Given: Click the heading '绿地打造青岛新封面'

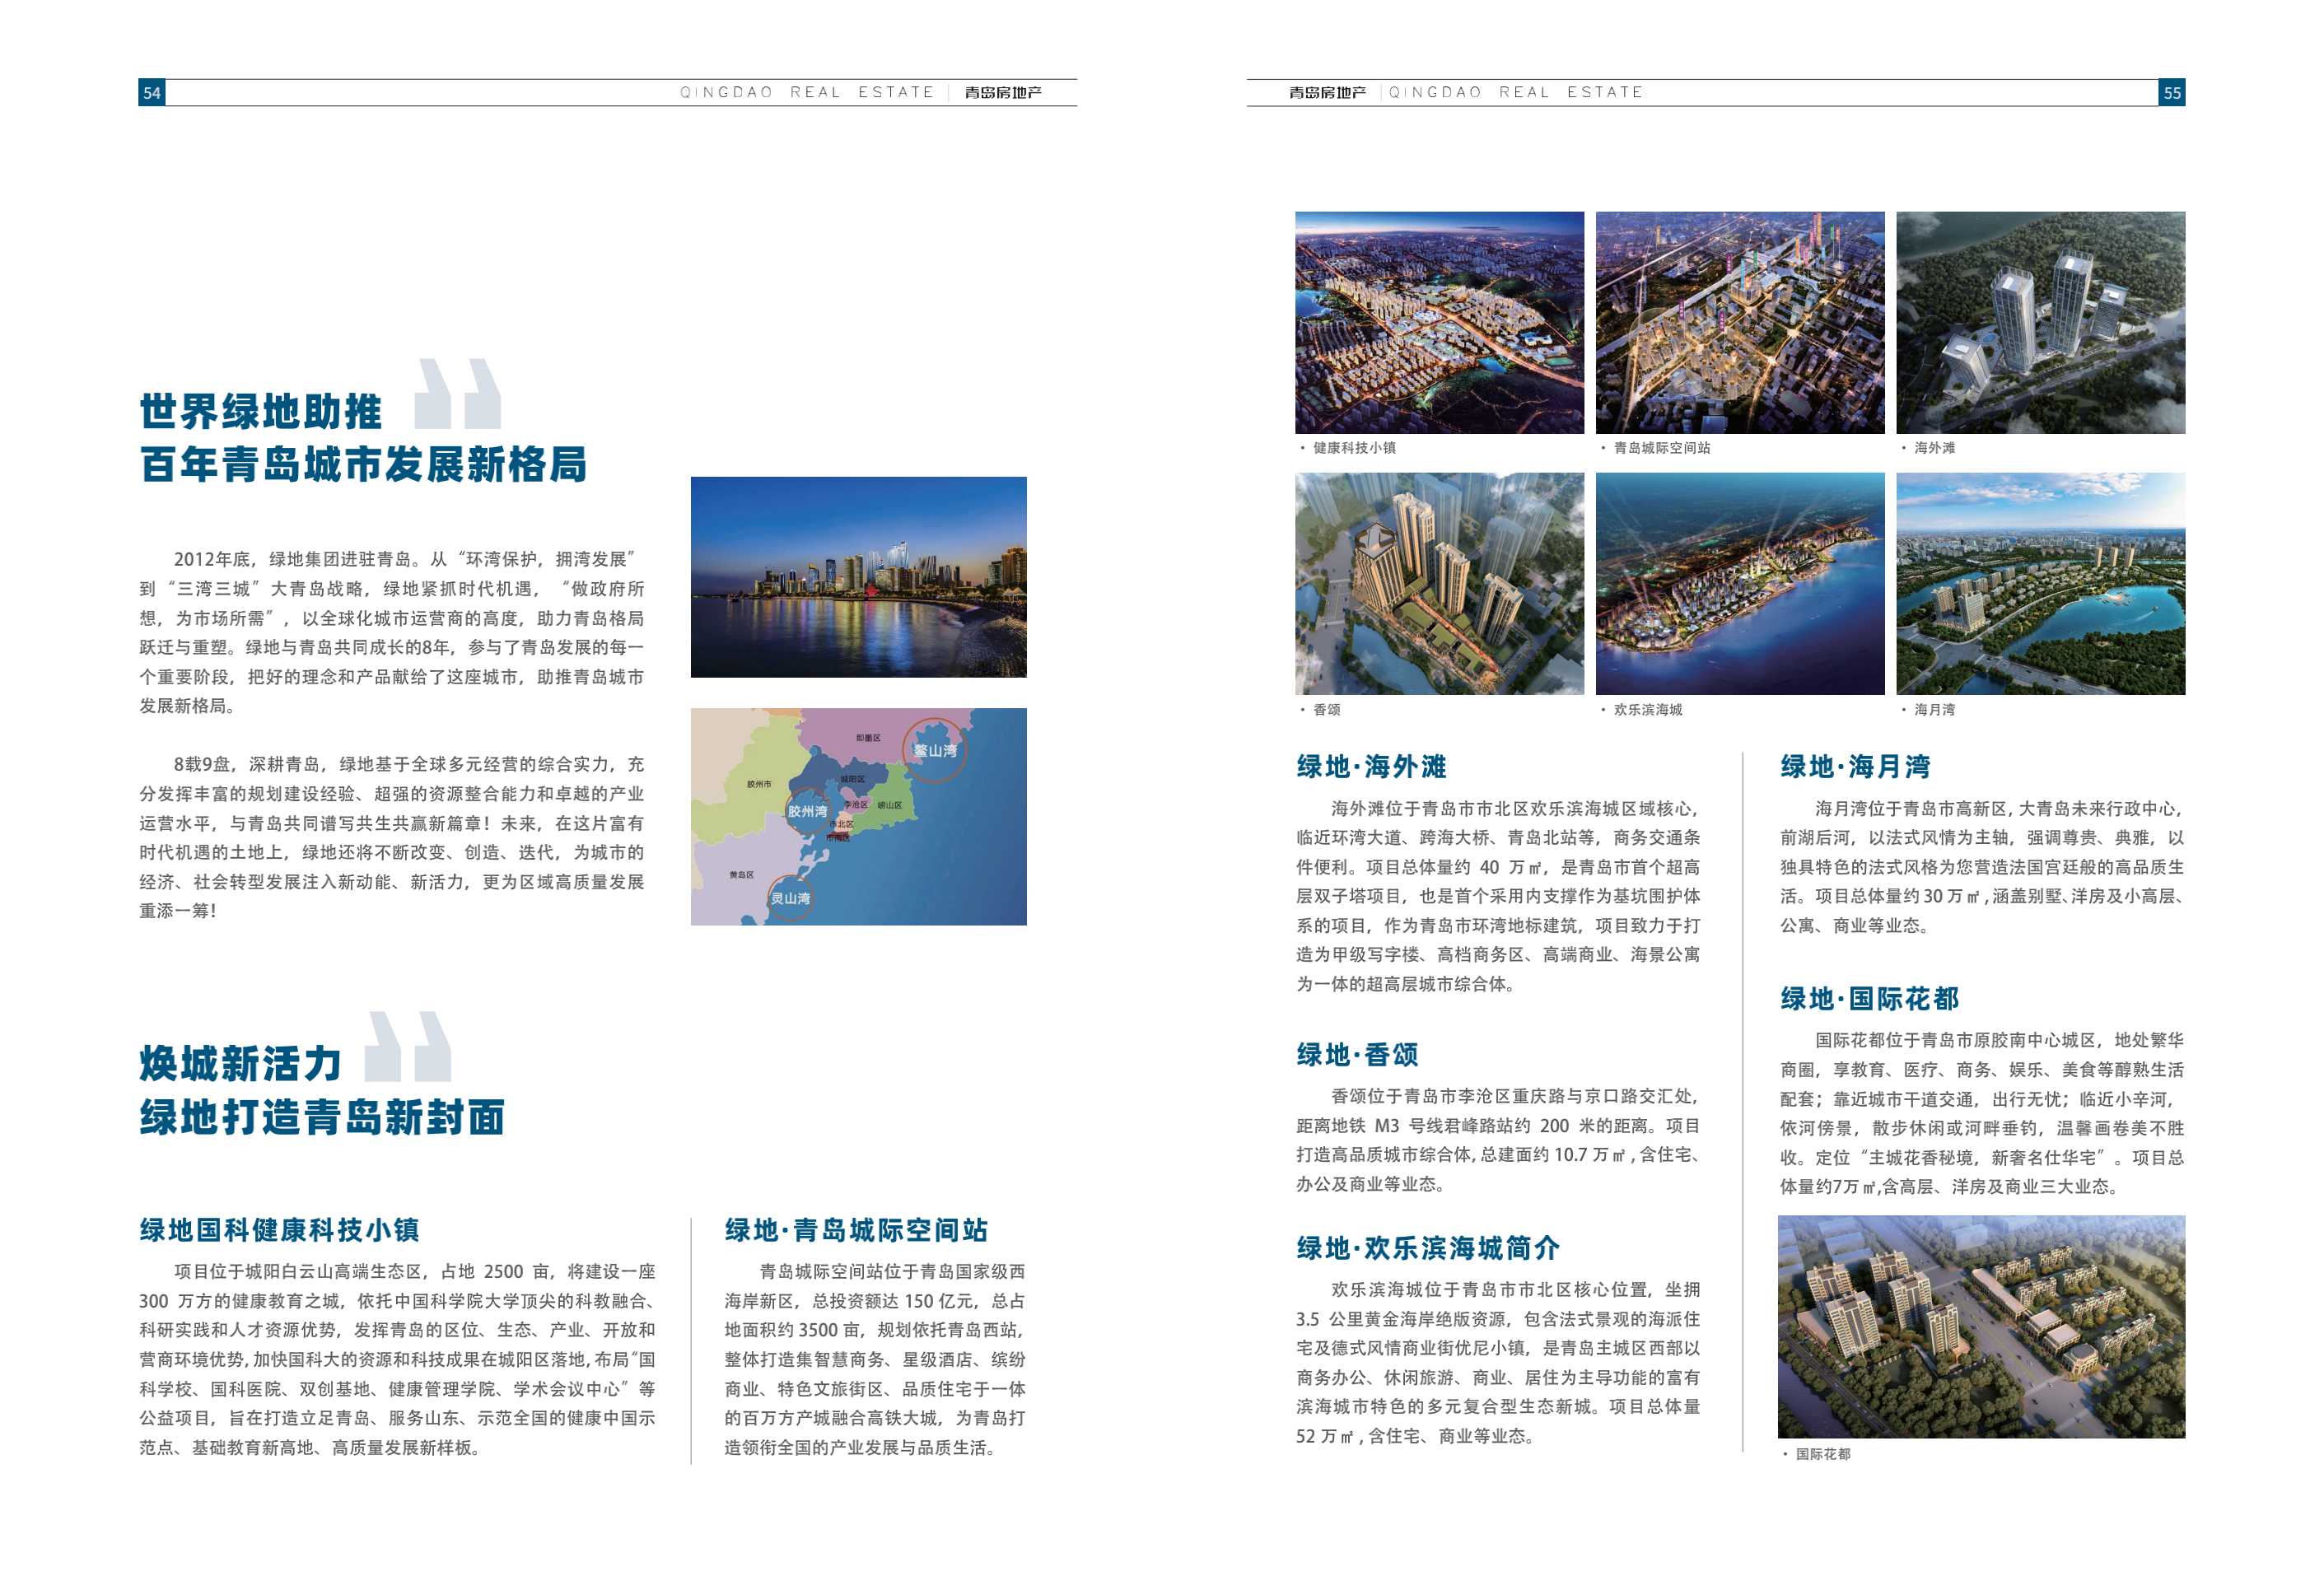Looking at the screenshot, I should (x=322, y=1116).
